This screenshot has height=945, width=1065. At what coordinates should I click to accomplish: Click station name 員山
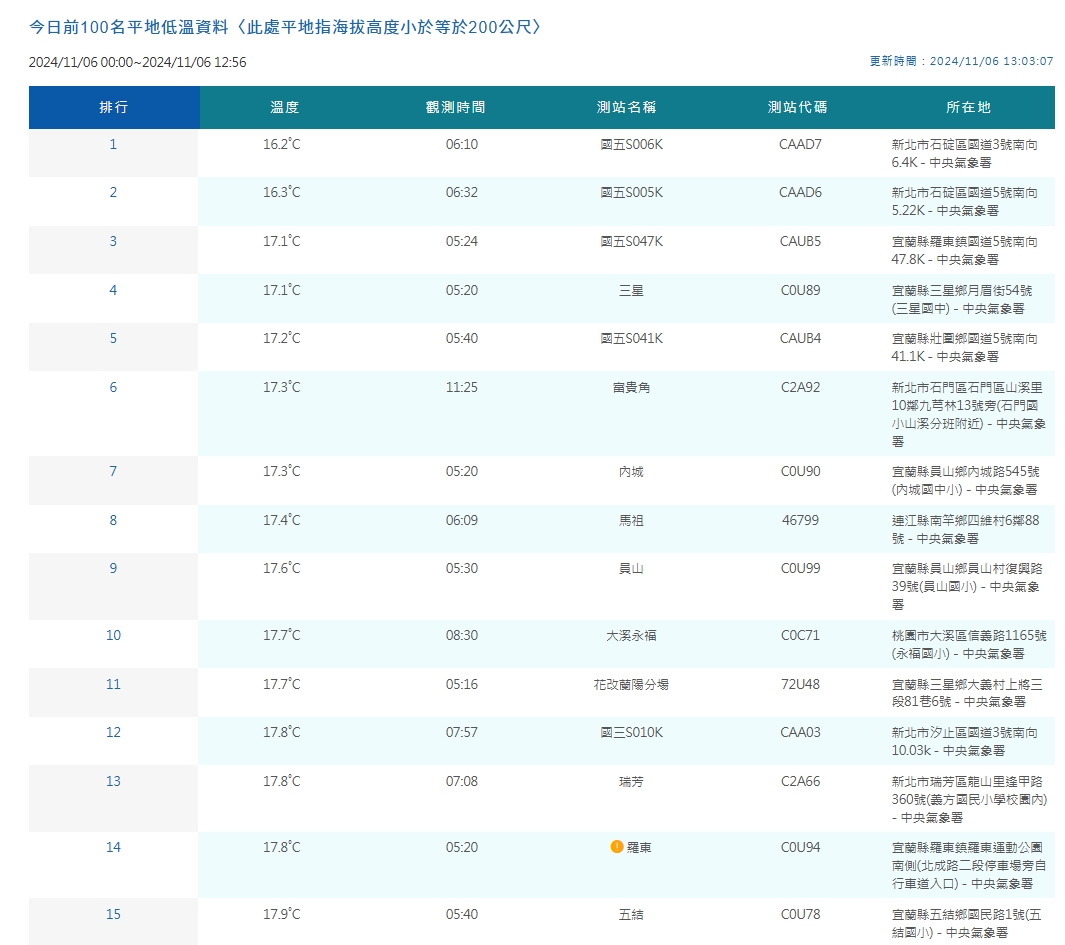tap(632, 569)
